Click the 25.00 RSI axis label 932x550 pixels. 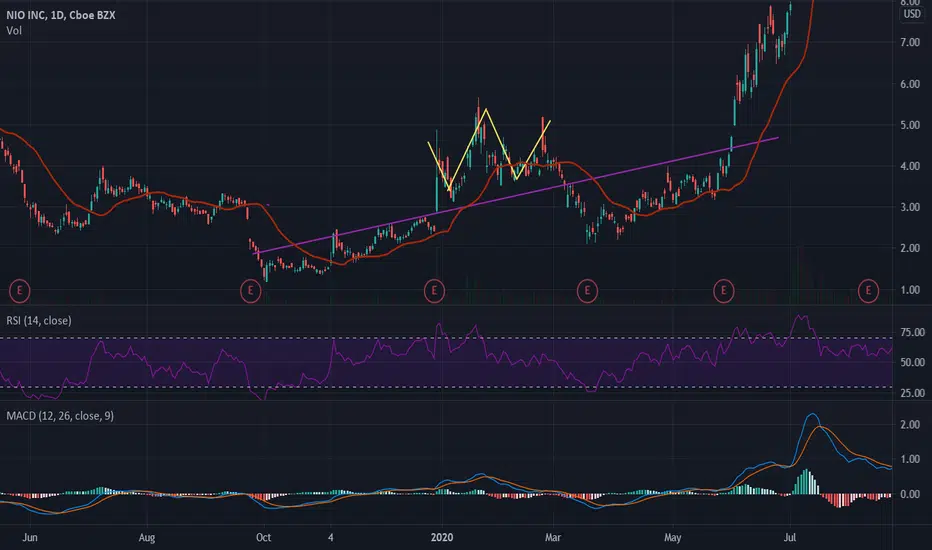click(912, 393)
